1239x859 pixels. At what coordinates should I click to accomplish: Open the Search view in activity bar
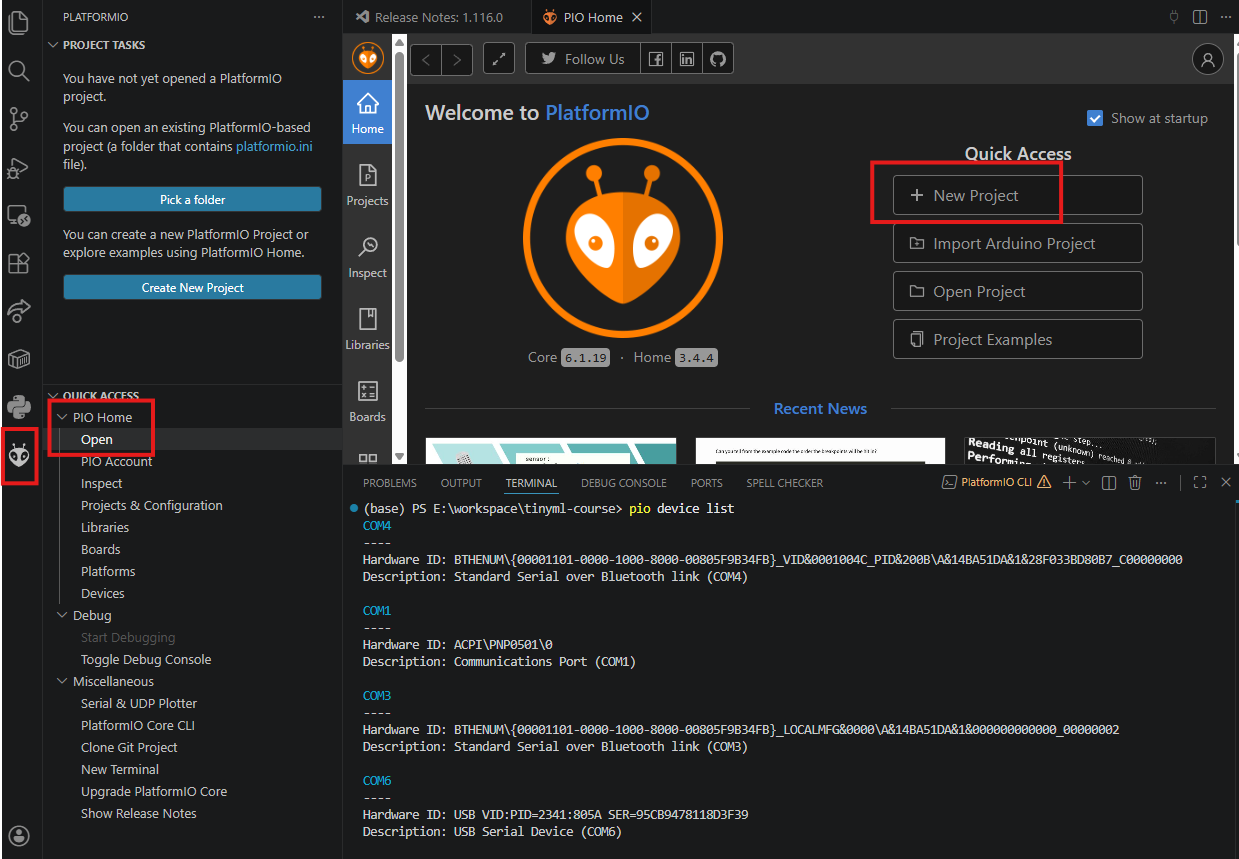19,71
